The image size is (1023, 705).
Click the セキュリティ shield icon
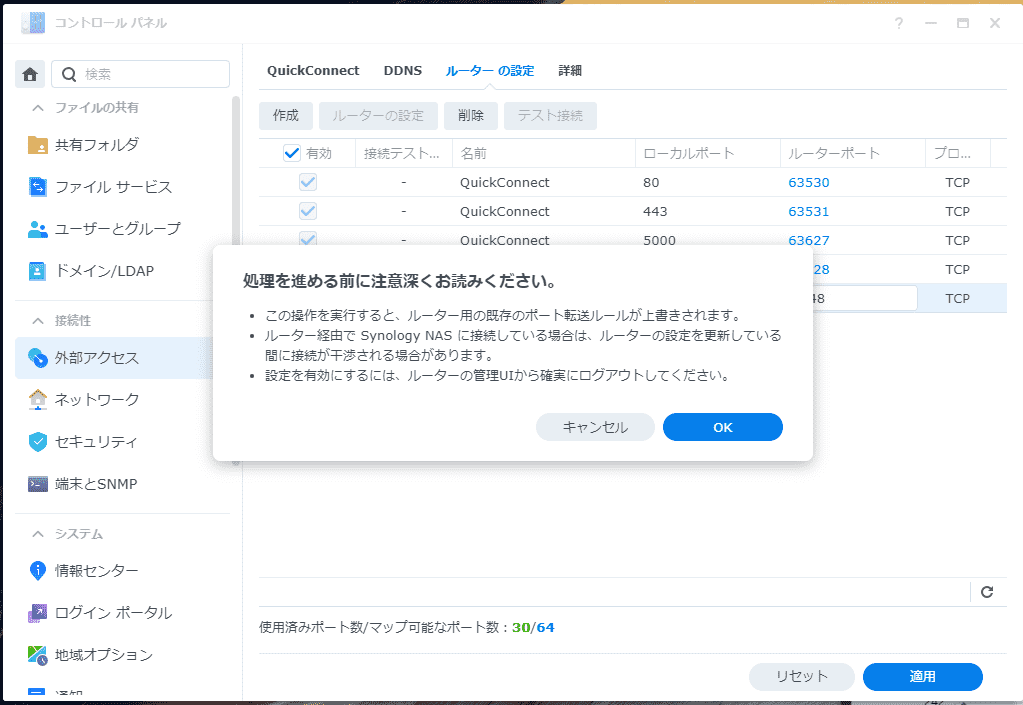[38, 442]
